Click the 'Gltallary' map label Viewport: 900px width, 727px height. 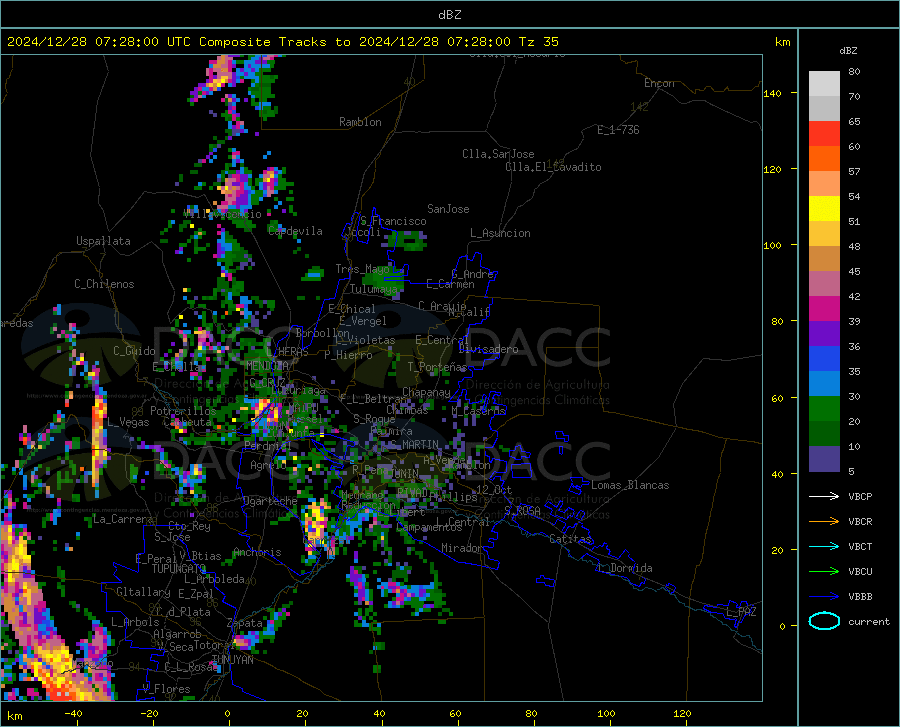coord(143,592)
